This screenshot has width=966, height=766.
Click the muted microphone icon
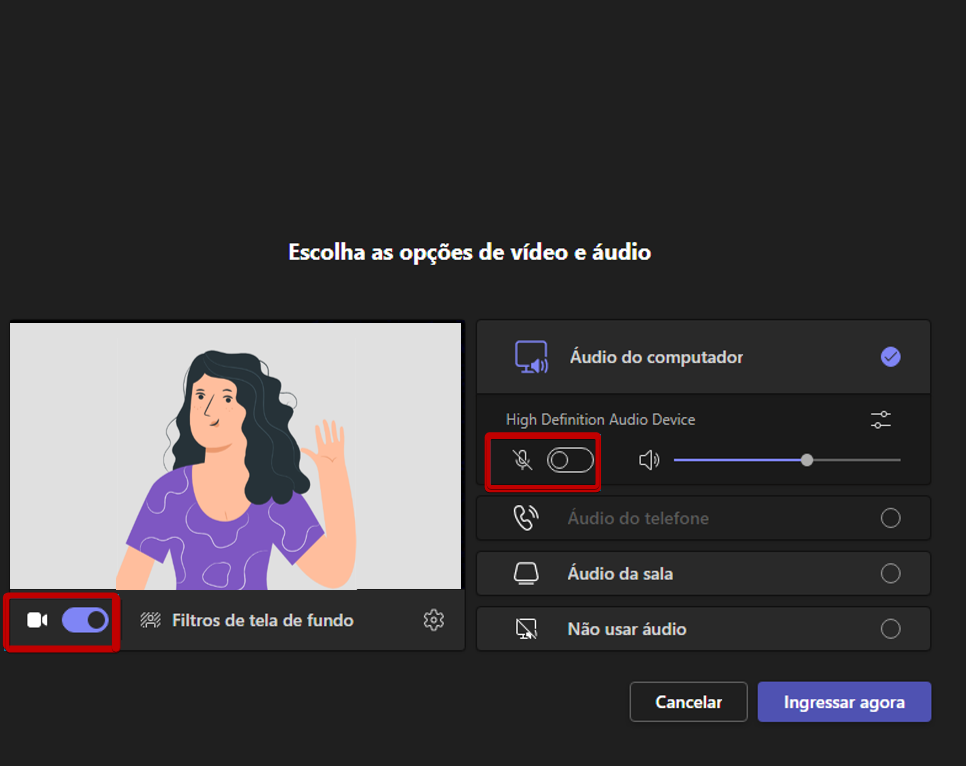pyautogui.click(x=522, y=460)
